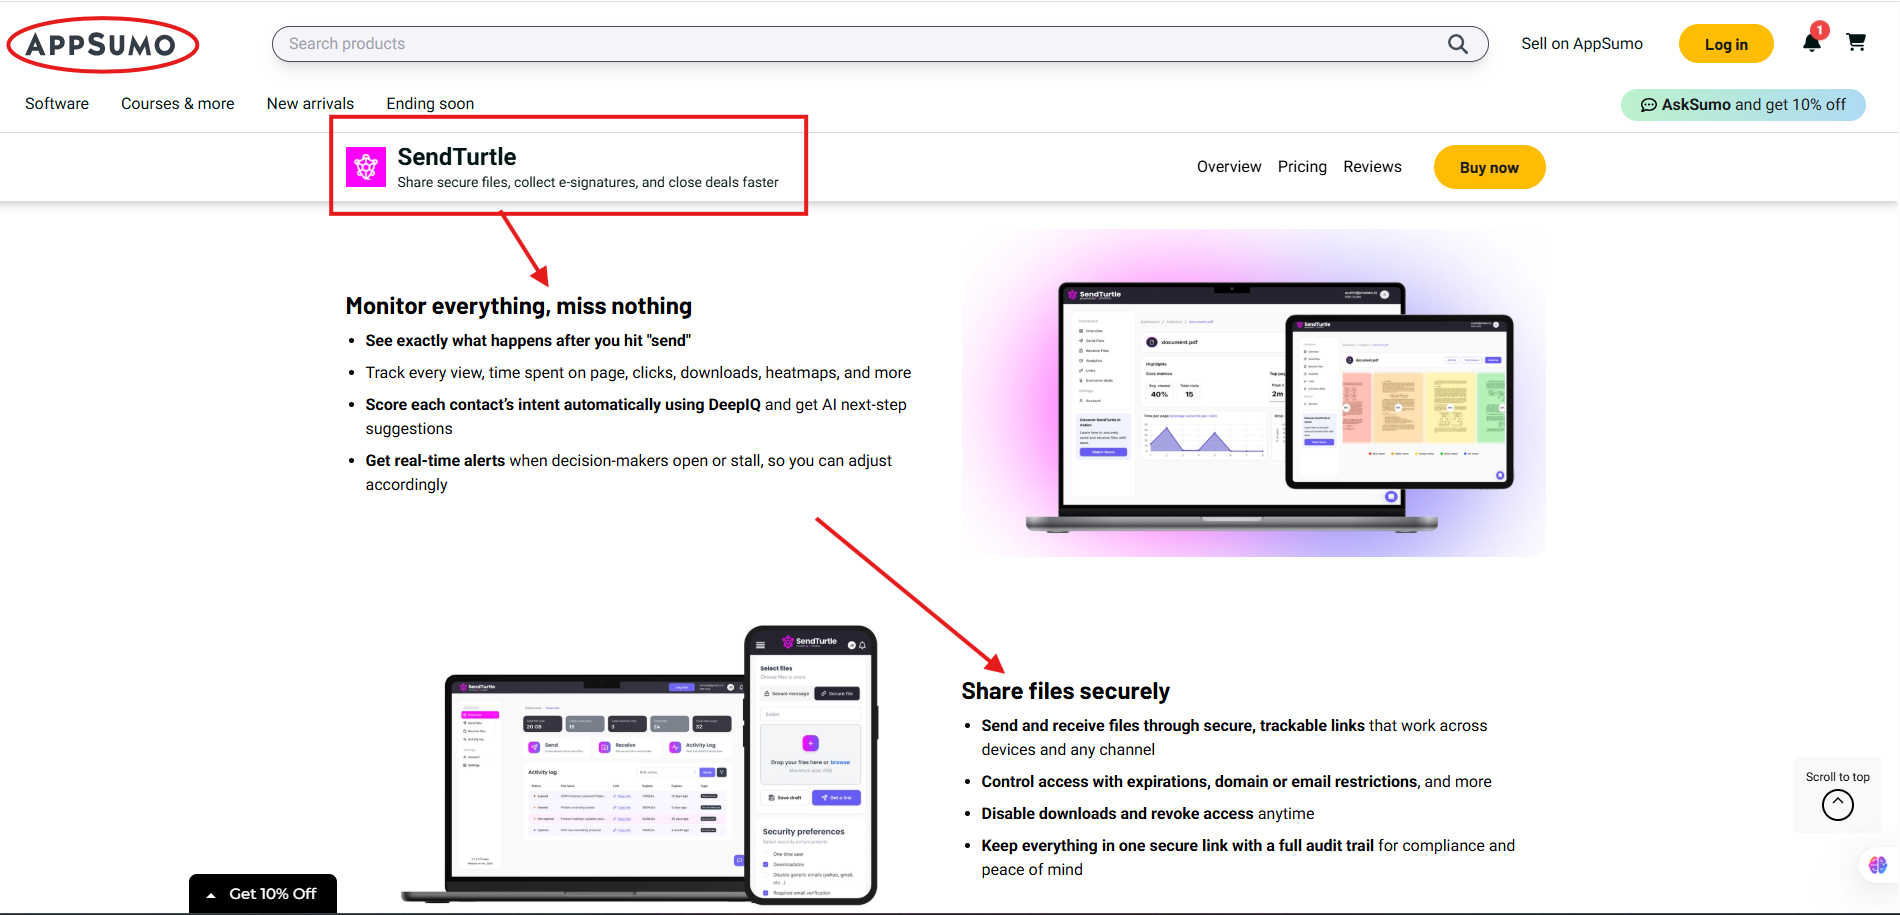This screenshot has height=915, width=1900.
Task: Open the Ending soon deals
Action: [x=430, y=104]
